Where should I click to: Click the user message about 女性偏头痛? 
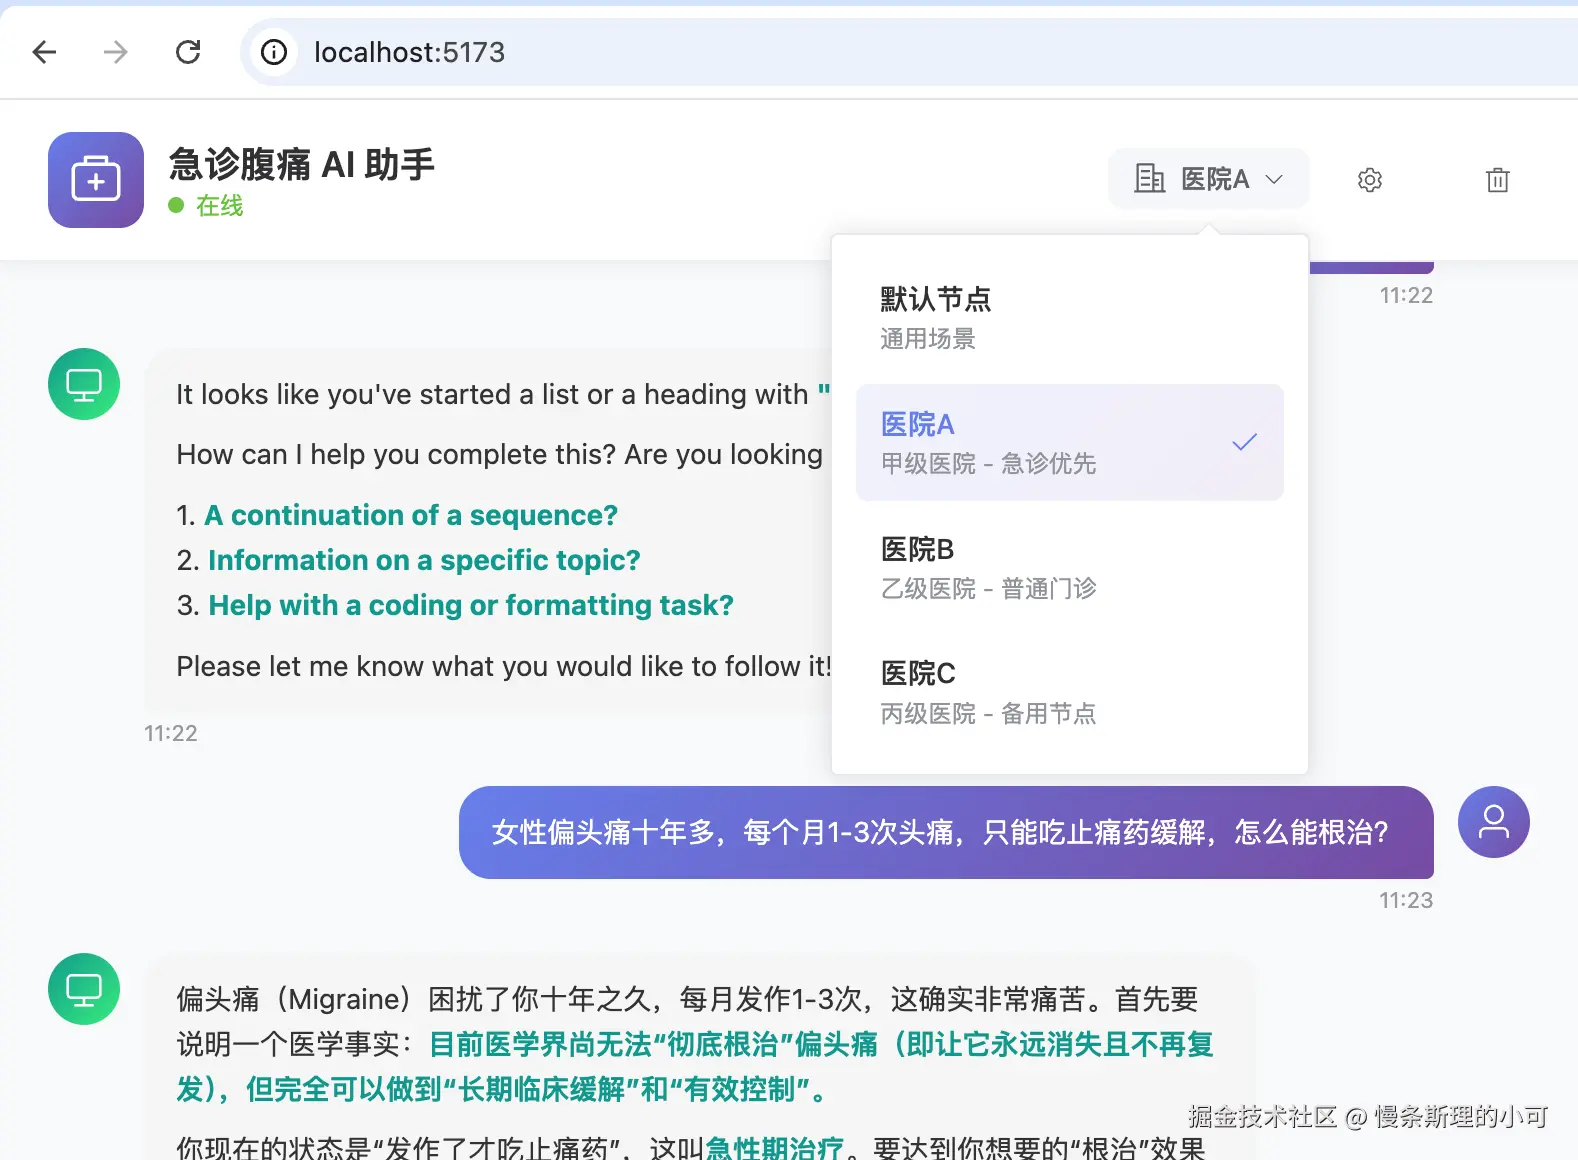coord(946,832)
